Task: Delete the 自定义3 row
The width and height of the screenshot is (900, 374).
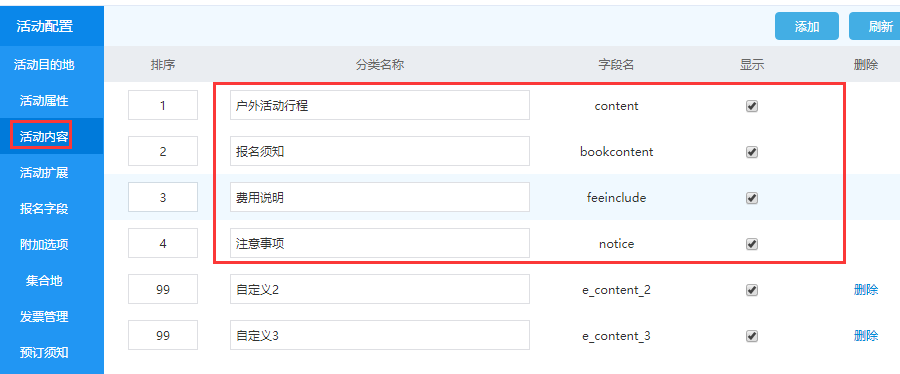Action: 866,336
